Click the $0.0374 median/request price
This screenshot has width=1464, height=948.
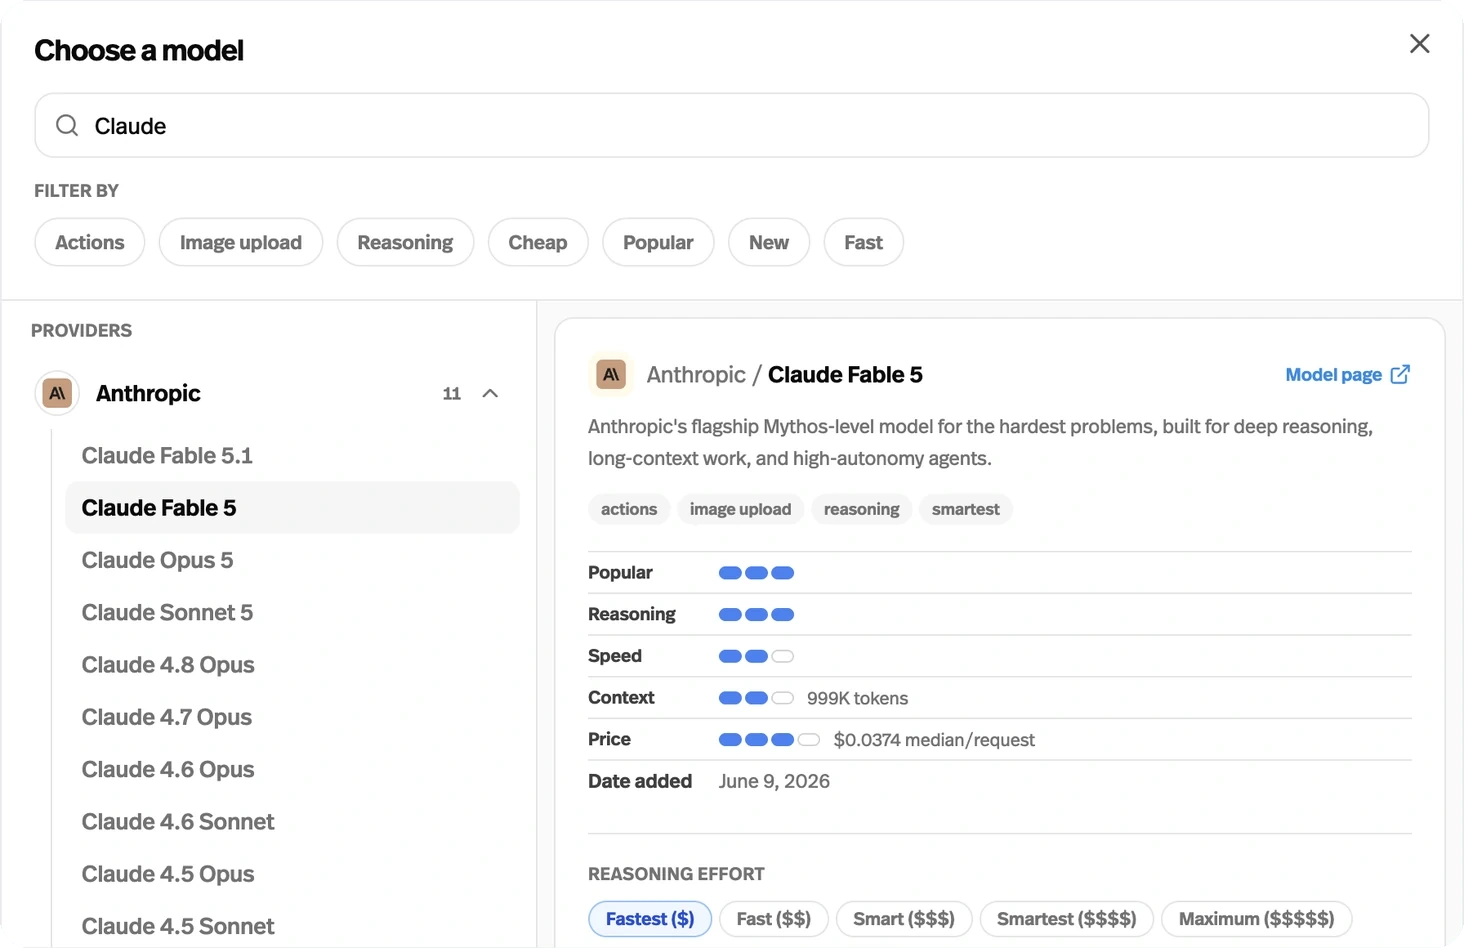(x=934, y=740)
